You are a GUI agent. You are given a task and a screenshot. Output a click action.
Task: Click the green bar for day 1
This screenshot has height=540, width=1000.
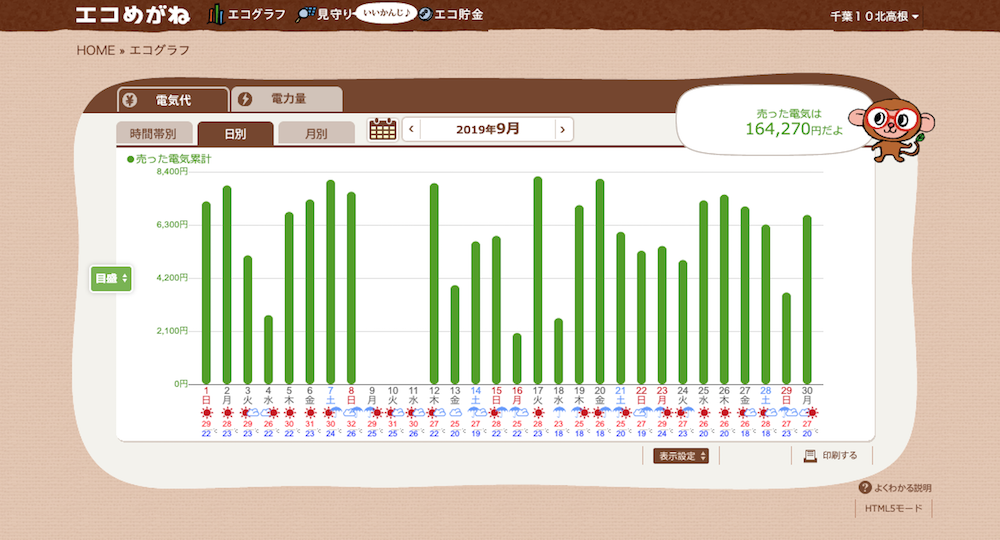(x=206, y=293)
